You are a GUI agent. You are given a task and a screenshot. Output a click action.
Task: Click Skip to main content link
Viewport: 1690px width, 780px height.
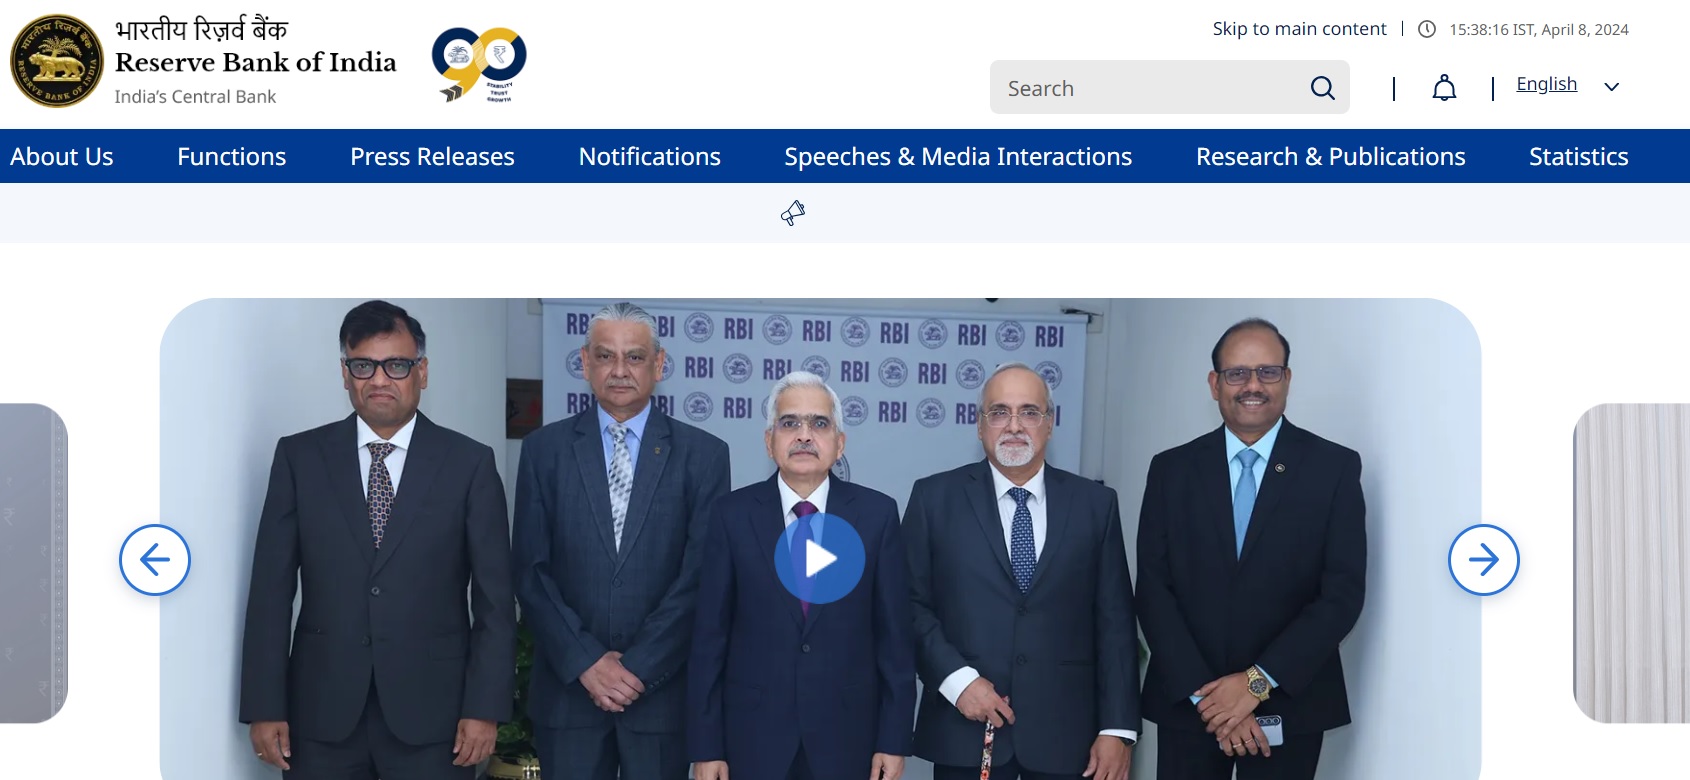1300,29
